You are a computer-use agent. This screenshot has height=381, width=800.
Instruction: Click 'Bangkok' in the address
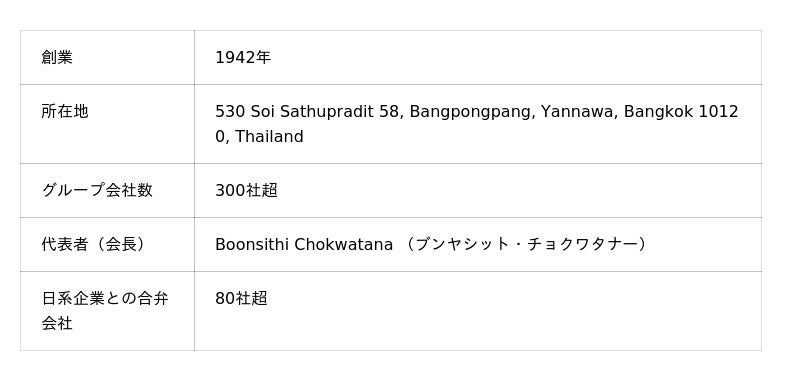(x=658, y=111)
